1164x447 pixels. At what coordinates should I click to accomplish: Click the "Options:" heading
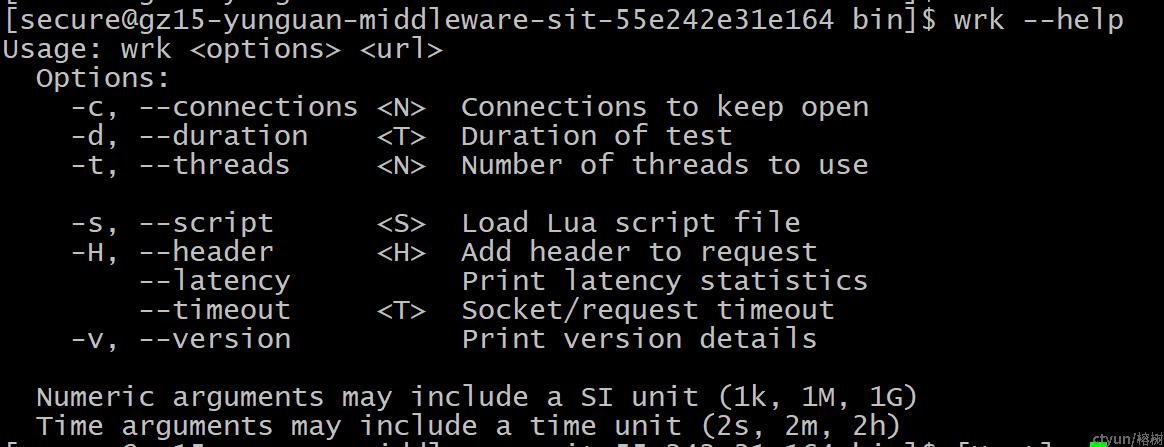(x=104, y=79)
